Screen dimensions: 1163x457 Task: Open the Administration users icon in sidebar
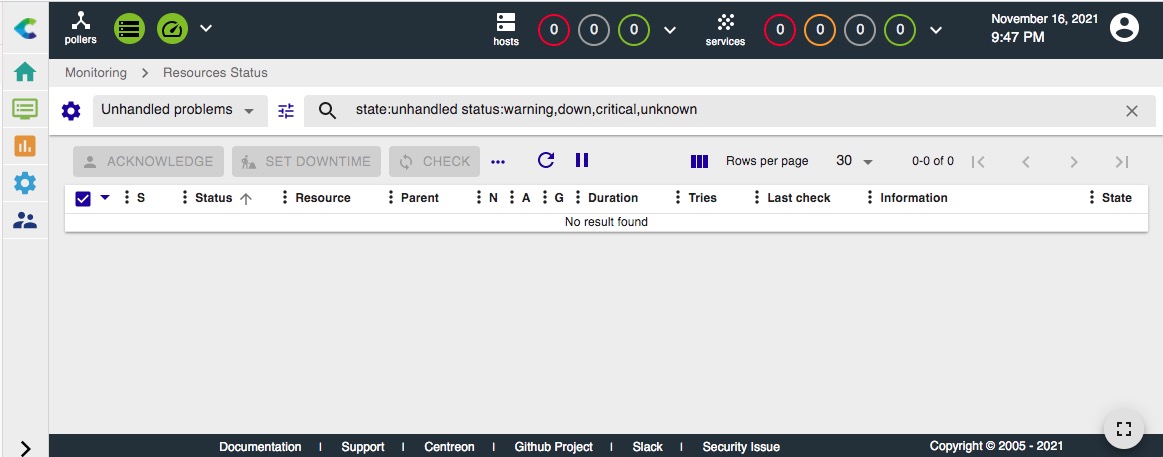[x=25, y=220]
